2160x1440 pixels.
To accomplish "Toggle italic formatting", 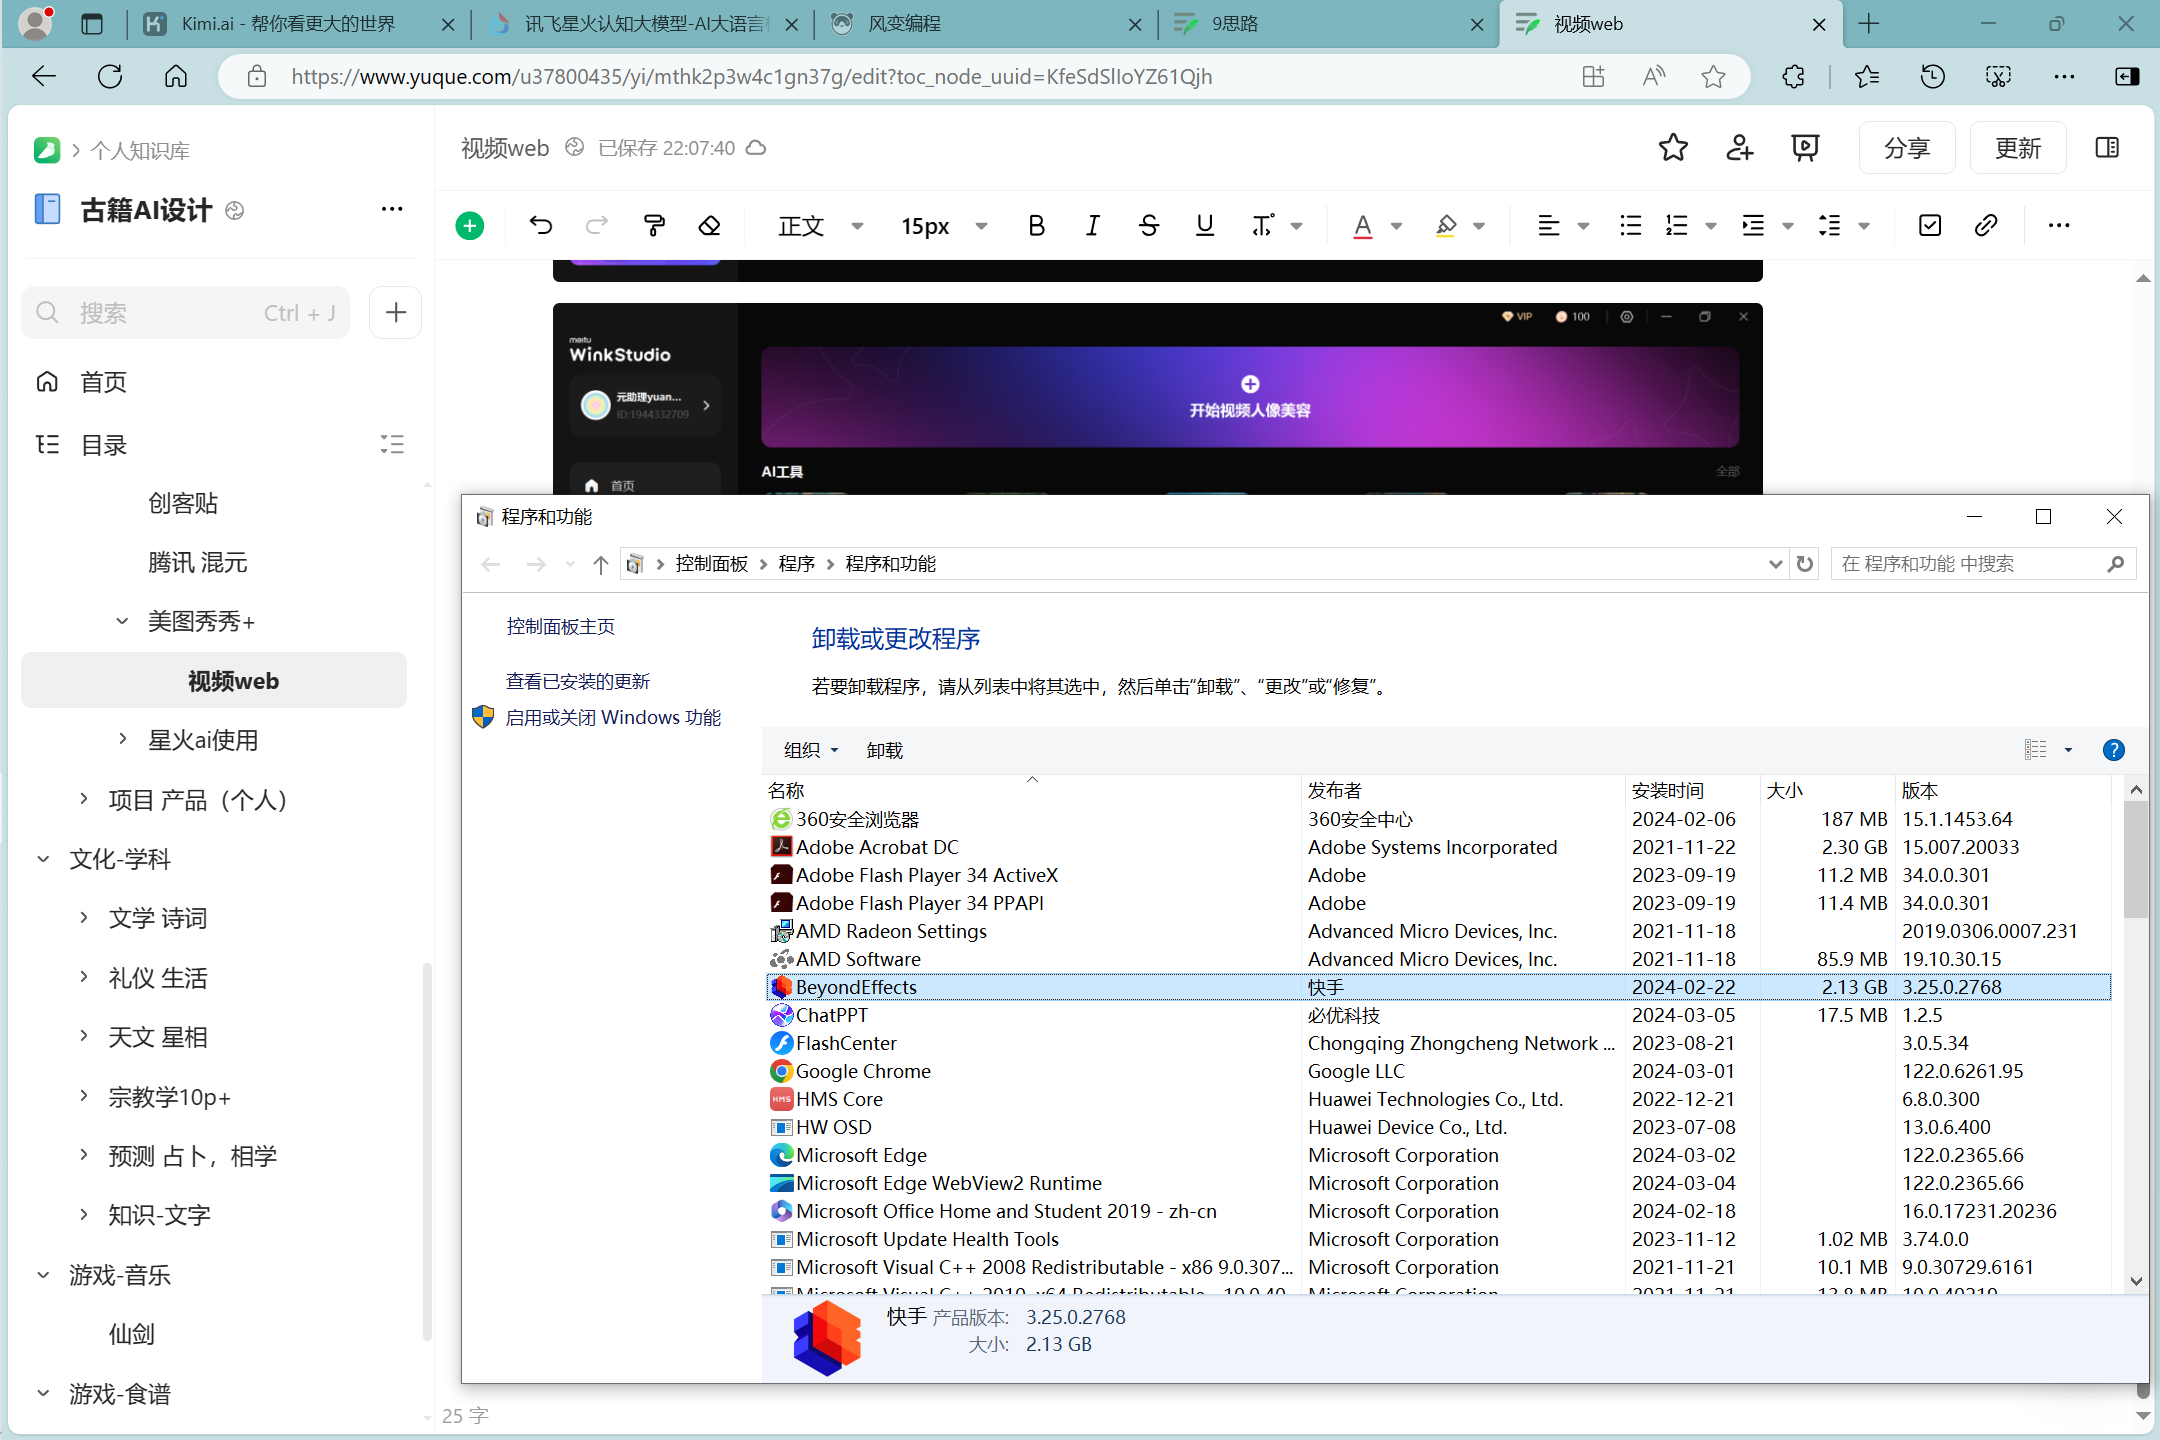I will coord(1093,226).
